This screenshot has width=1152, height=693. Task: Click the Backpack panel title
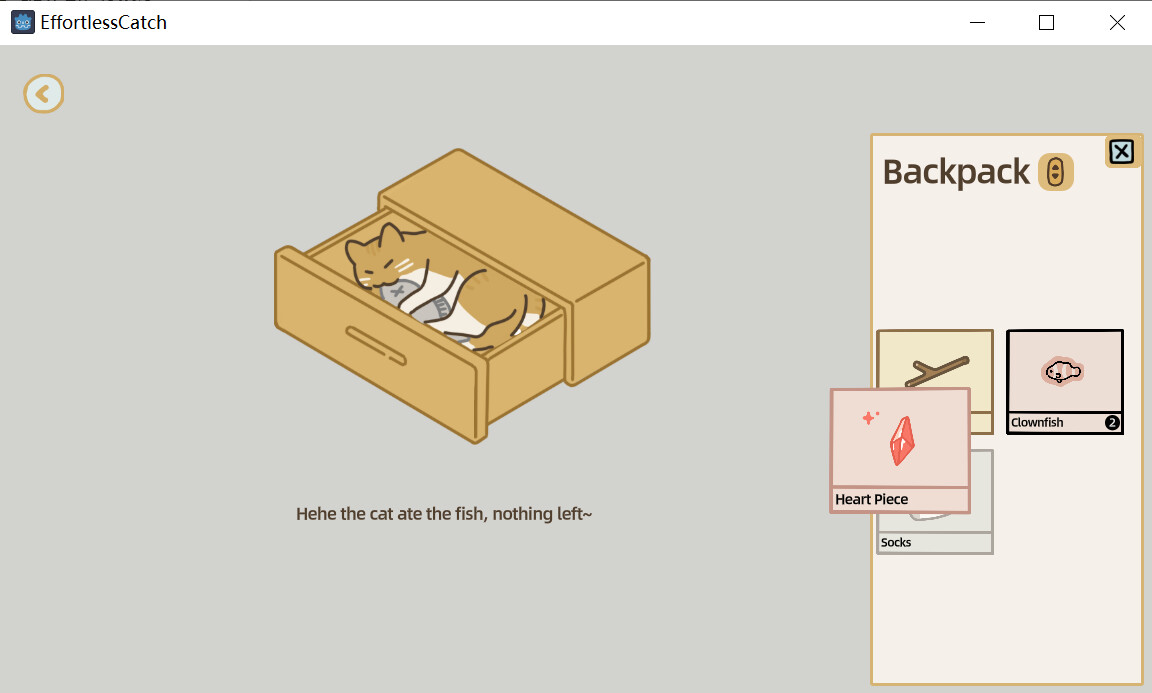954,172
